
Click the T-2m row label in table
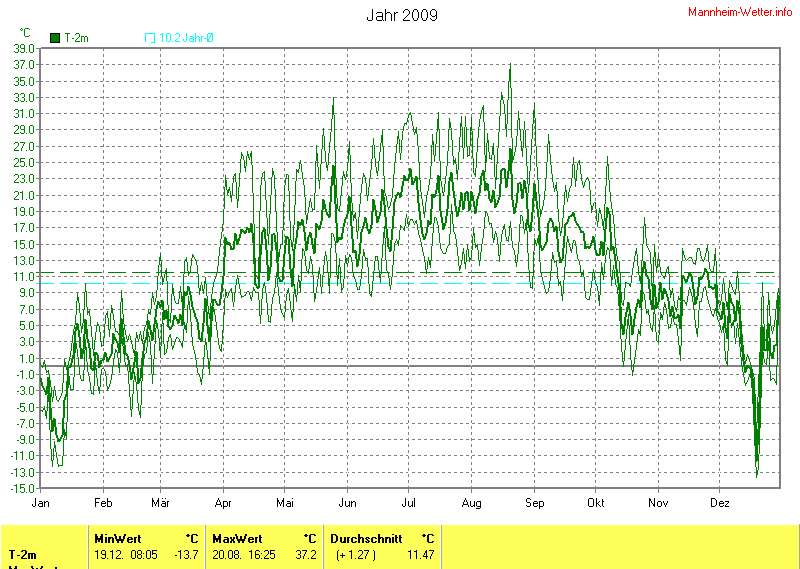24,554
